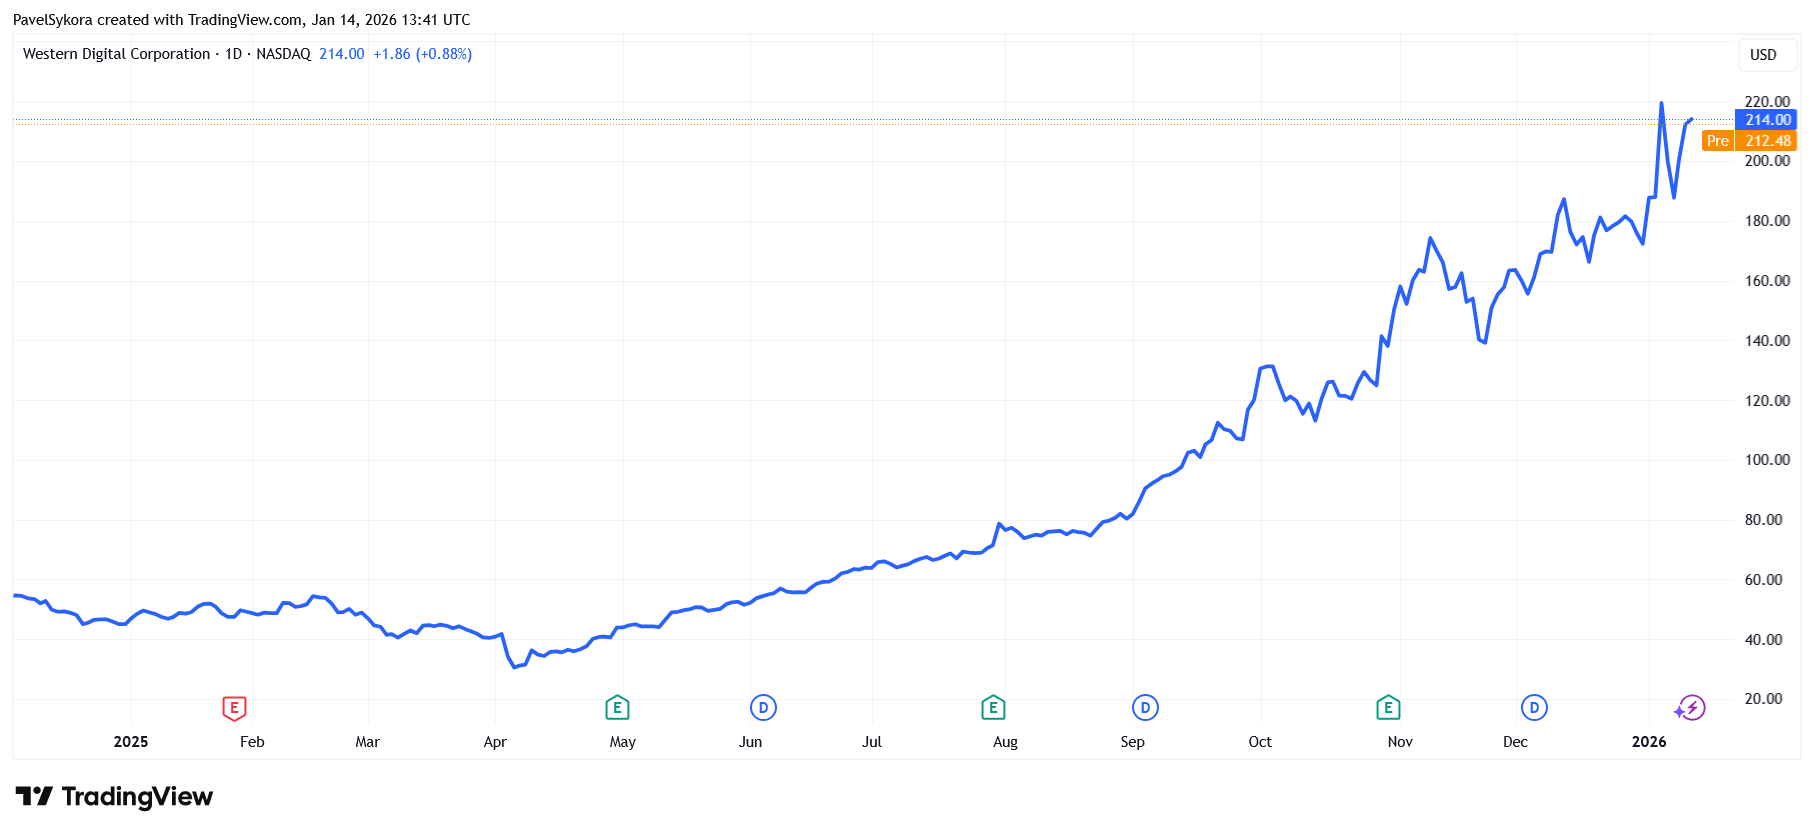Viewport: 1814px width, 834px height.
Task: Click the blue 214.00 price label
Action: (1767, 120)
